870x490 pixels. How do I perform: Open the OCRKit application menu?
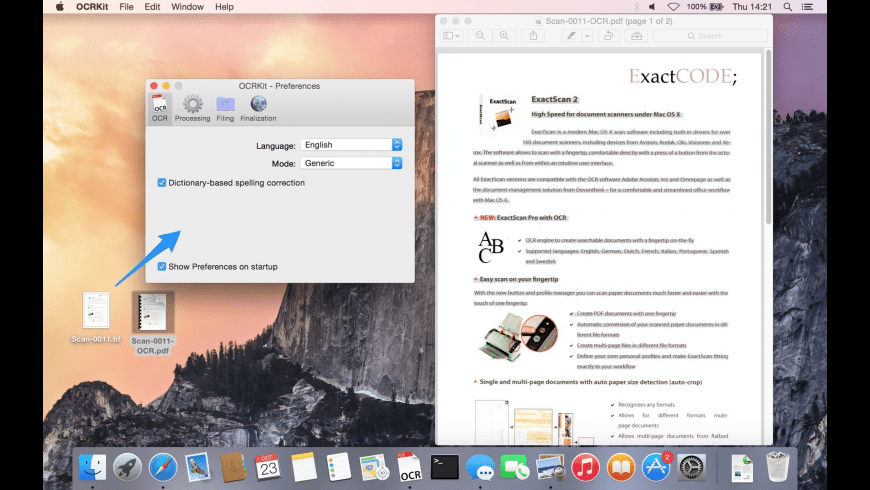(92, 7)
